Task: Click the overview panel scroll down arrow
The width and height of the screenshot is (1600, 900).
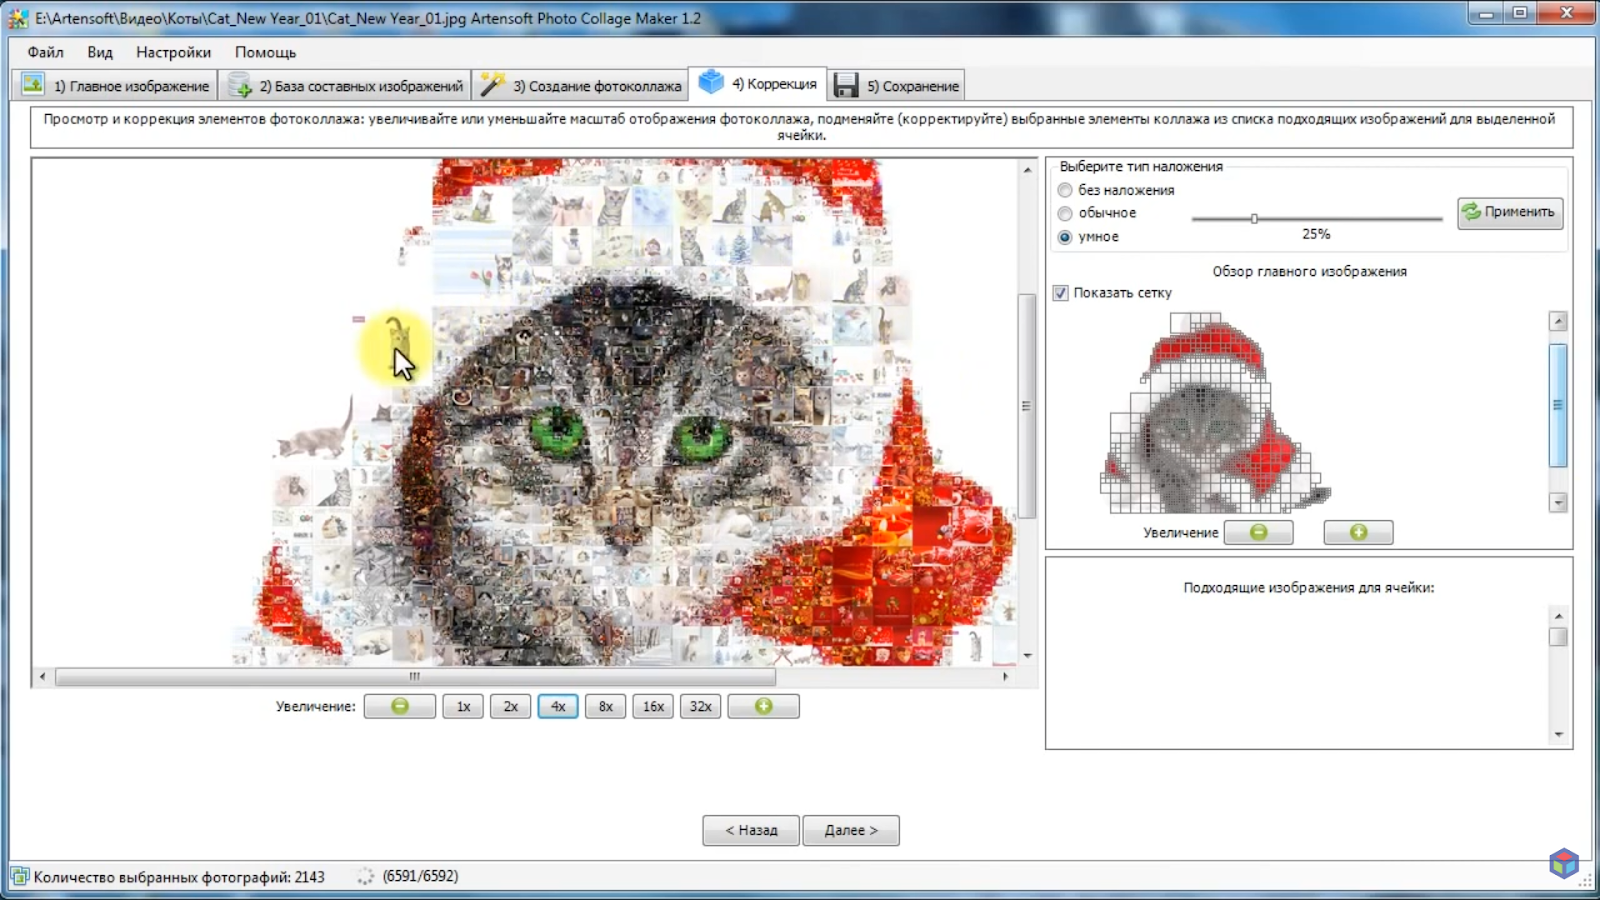Action: [x=1558, y=502]
